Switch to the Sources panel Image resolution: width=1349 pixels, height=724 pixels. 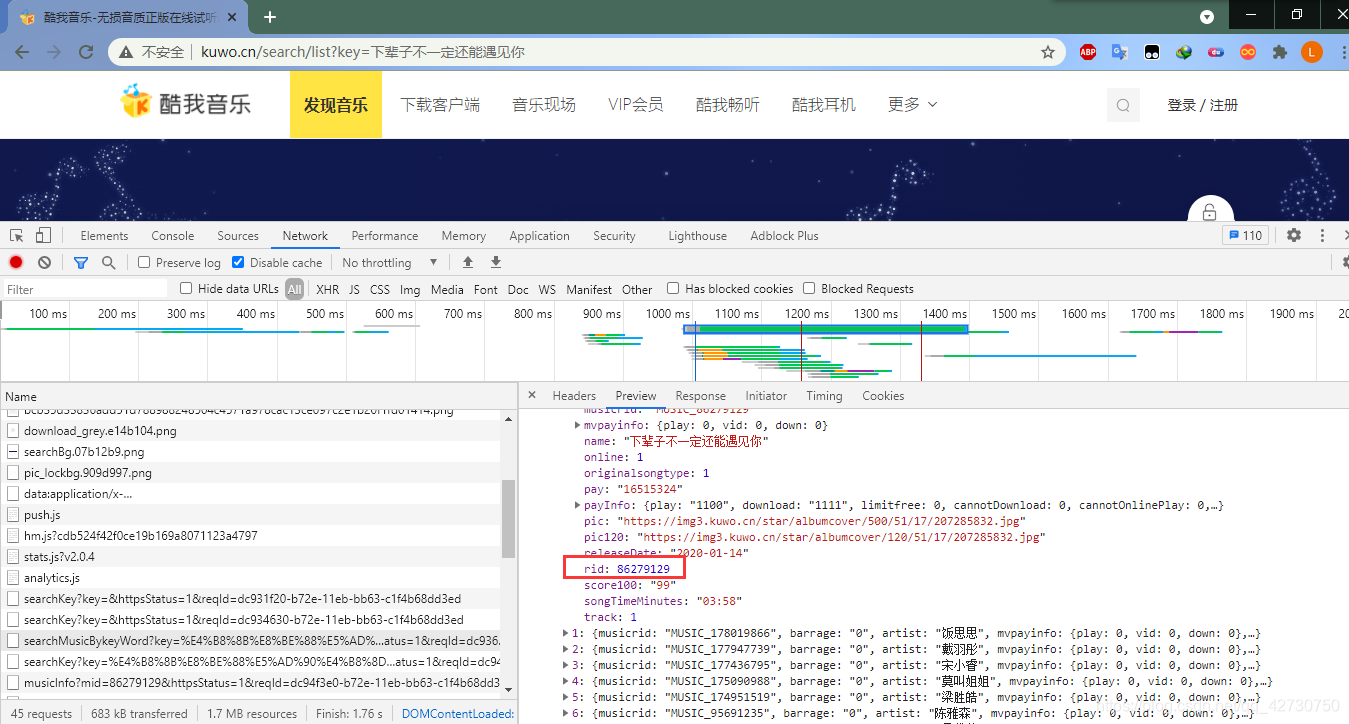tap(238, 236)
